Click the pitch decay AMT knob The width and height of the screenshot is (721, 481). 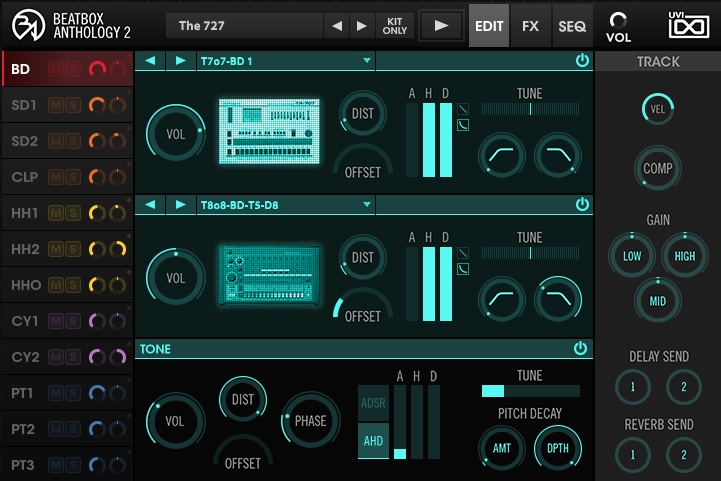pyautogui.click(x=502, y=448)
